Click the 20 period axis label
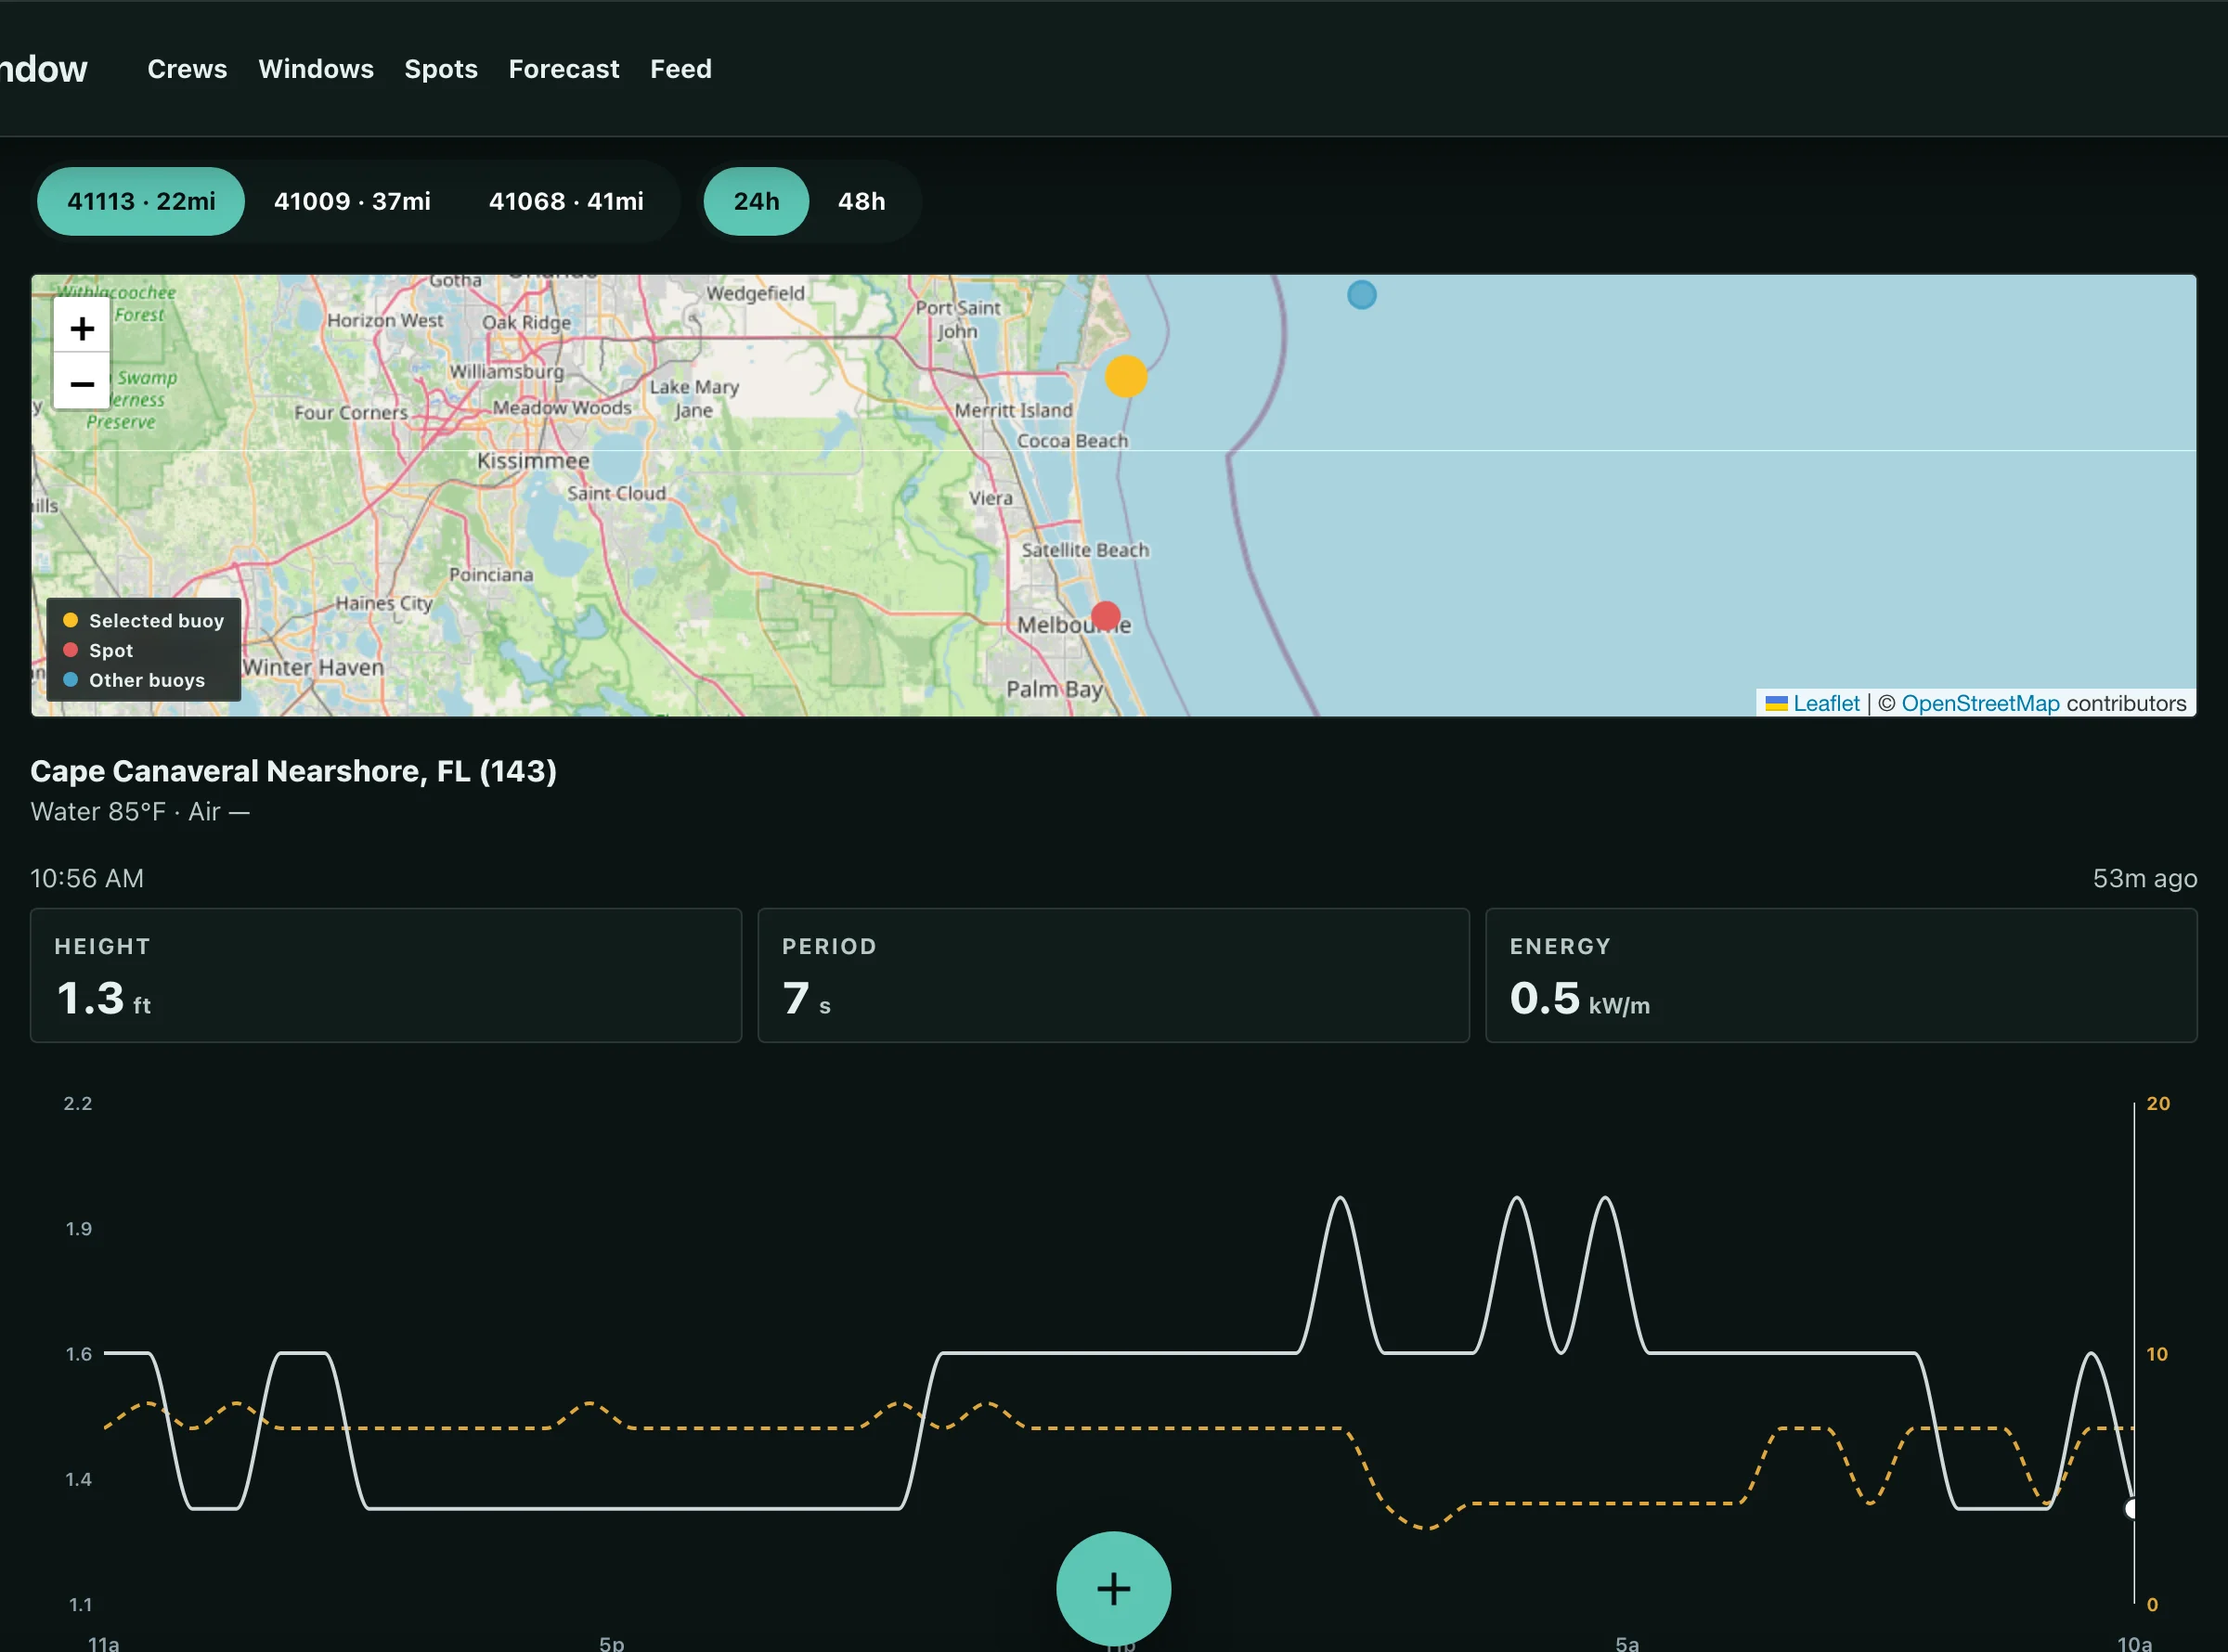Screen dimensions: 2228x1652 coord(2158,1103)
